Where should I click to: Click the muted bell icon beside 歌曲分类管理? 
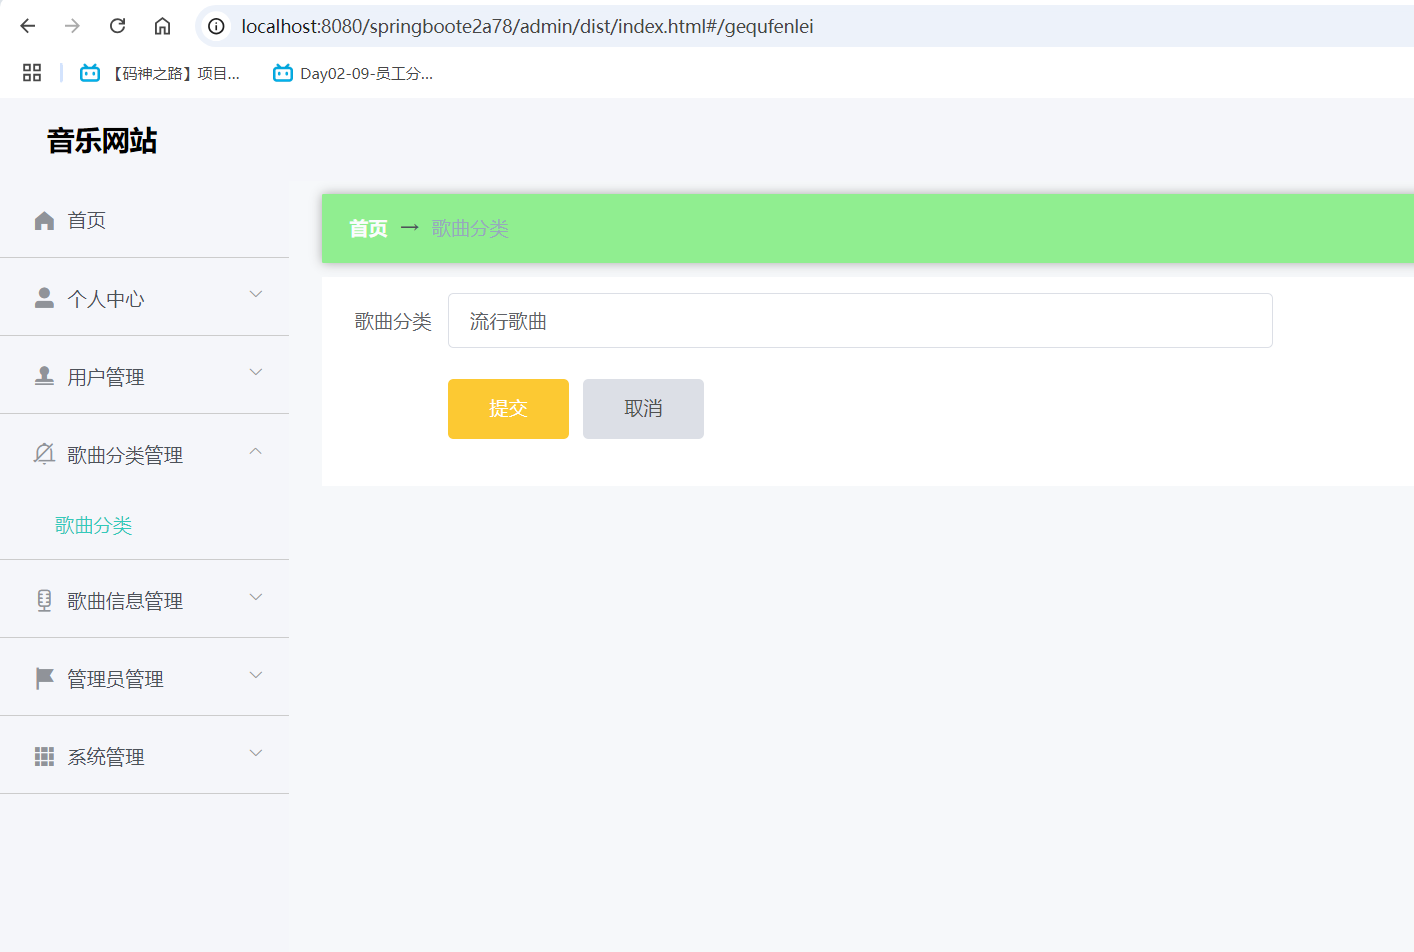point(44,454)
